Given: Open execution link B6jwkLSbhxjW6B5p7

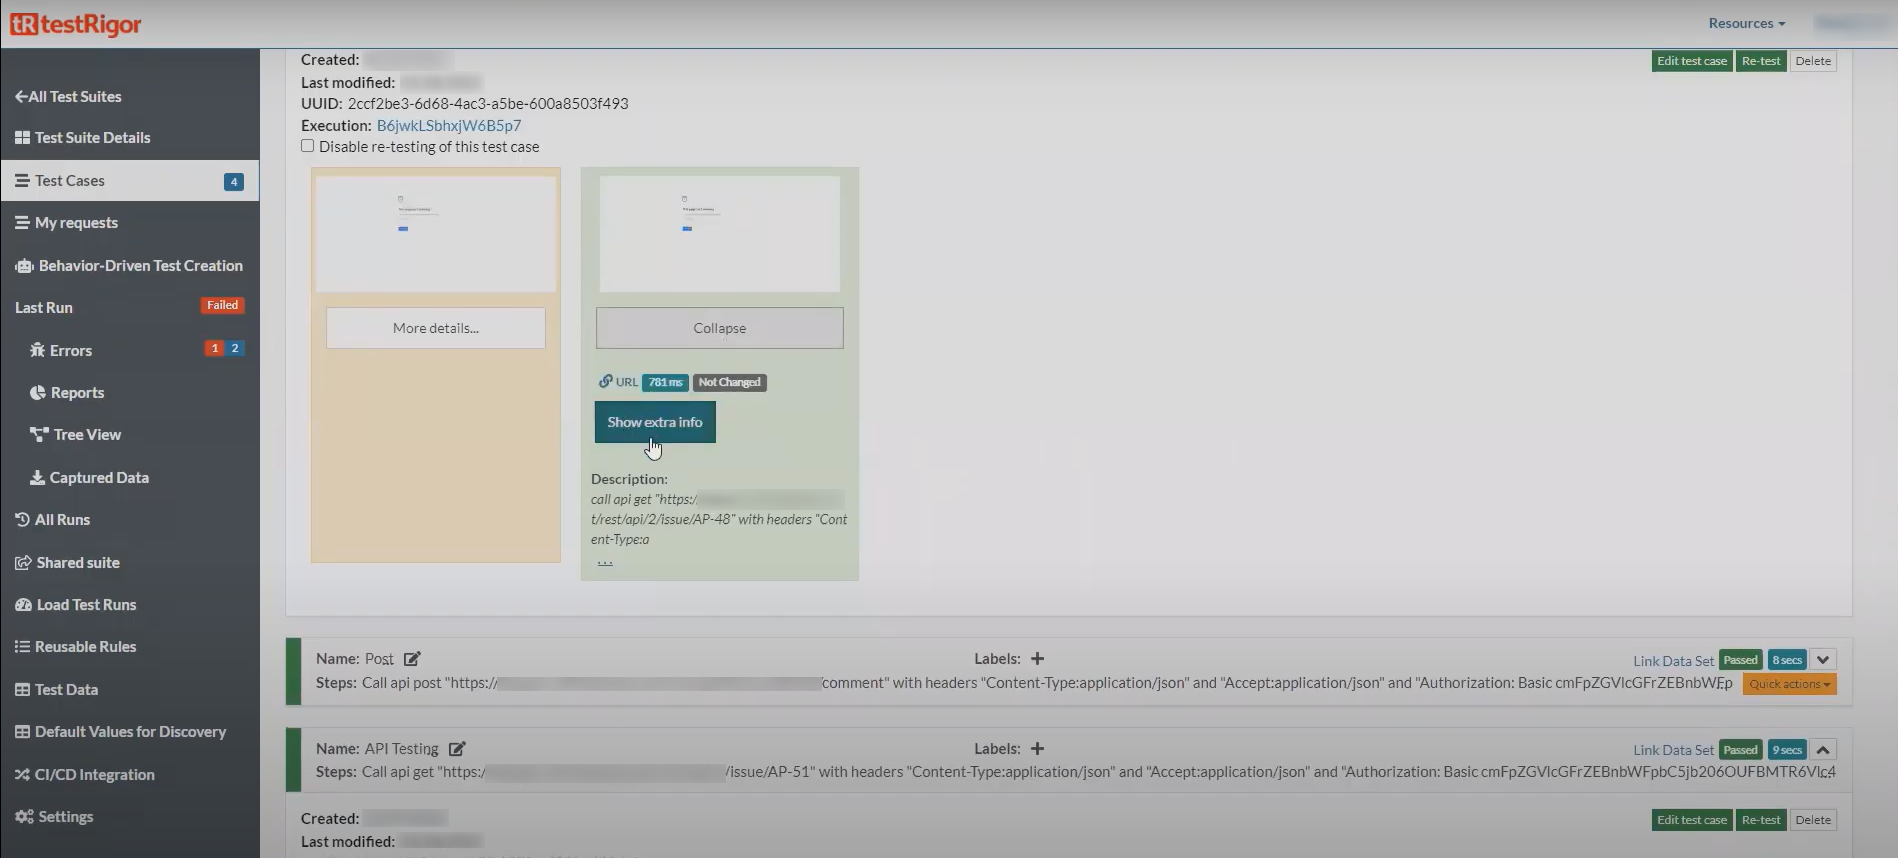Looking at the screenshot, I should pyautogui.click(x=448, y=125).
